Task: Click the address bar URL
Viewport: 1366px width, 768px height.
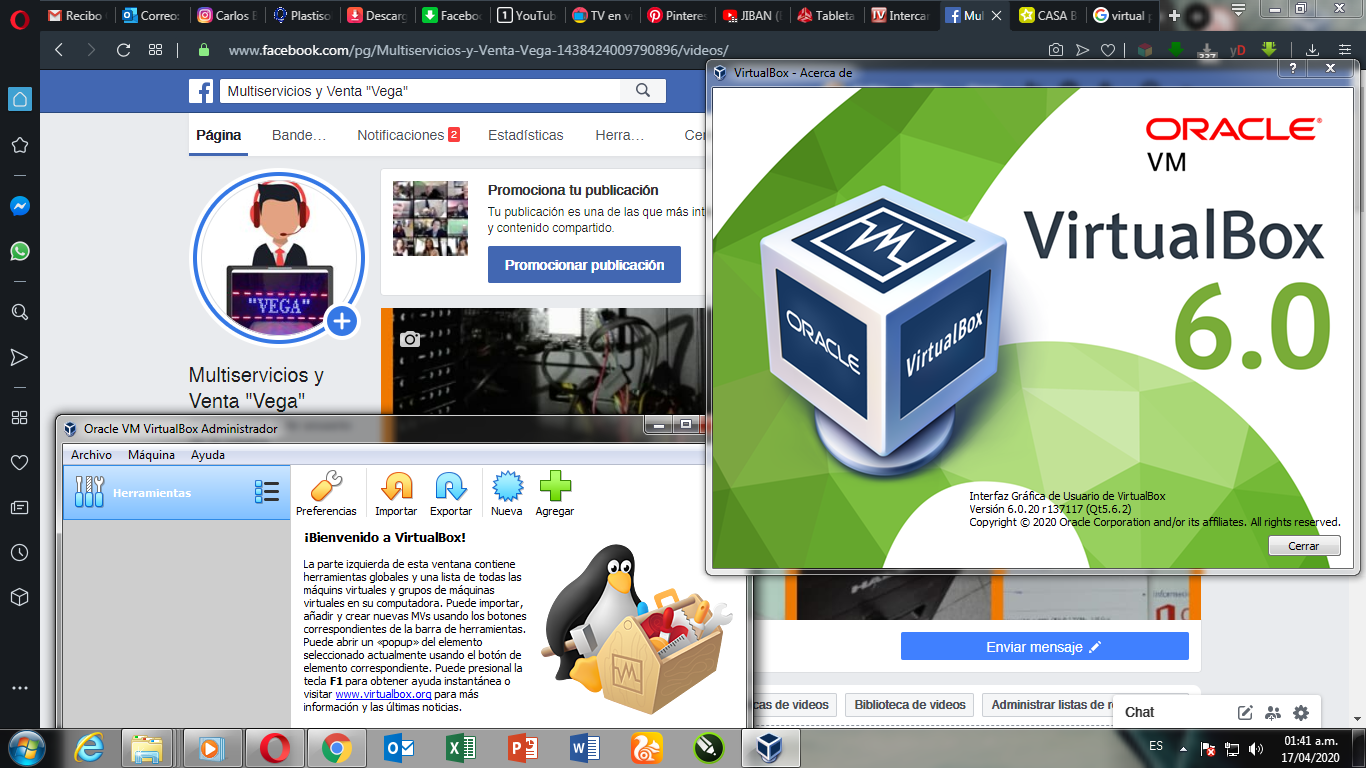Action: tap(478, 50)
